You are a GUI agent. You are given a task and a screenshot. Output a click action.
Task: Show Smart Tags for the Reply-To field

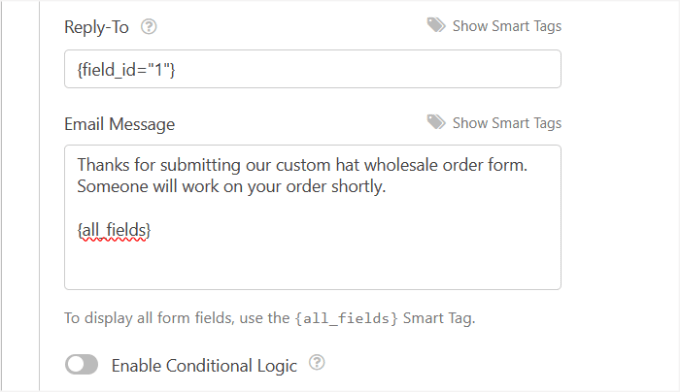(507, 26)
